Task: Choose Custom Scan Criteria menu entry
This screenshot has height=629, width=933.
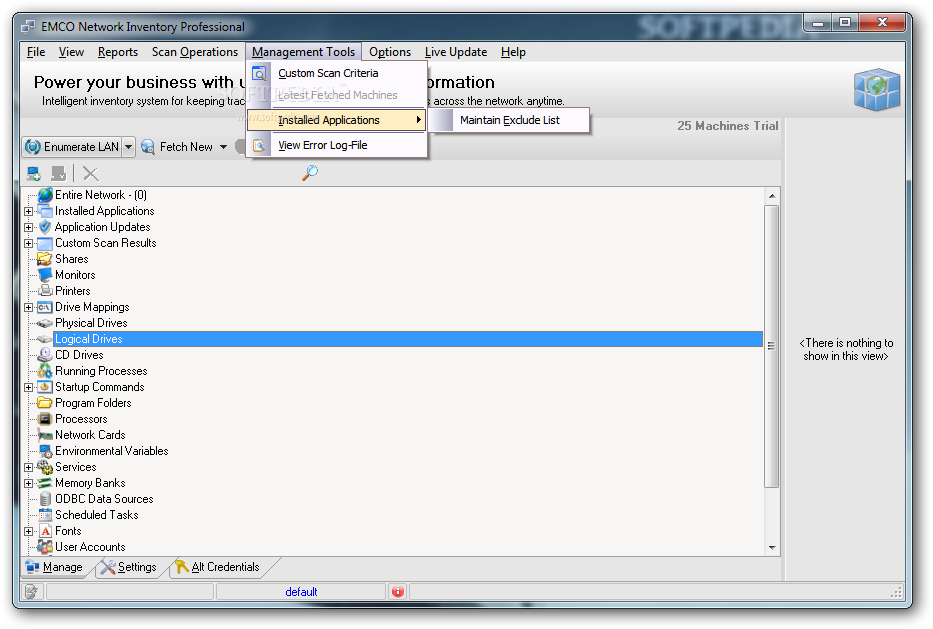Action: 337,73
